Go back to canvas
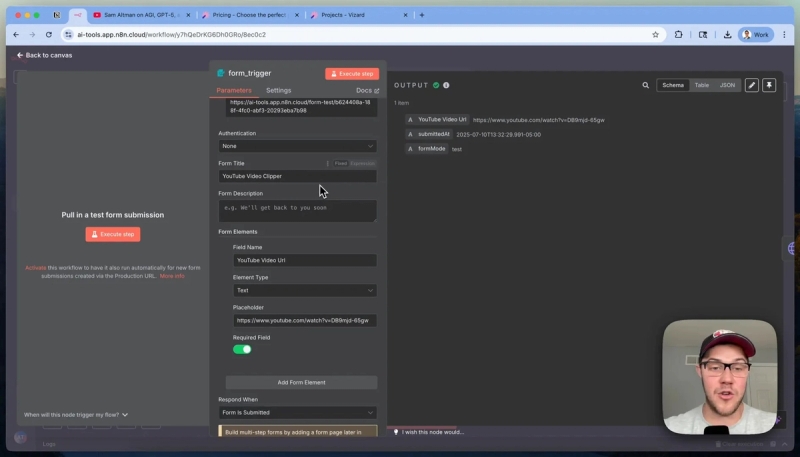The width and height of the screenshot is (800, 457). coord(44,55)
